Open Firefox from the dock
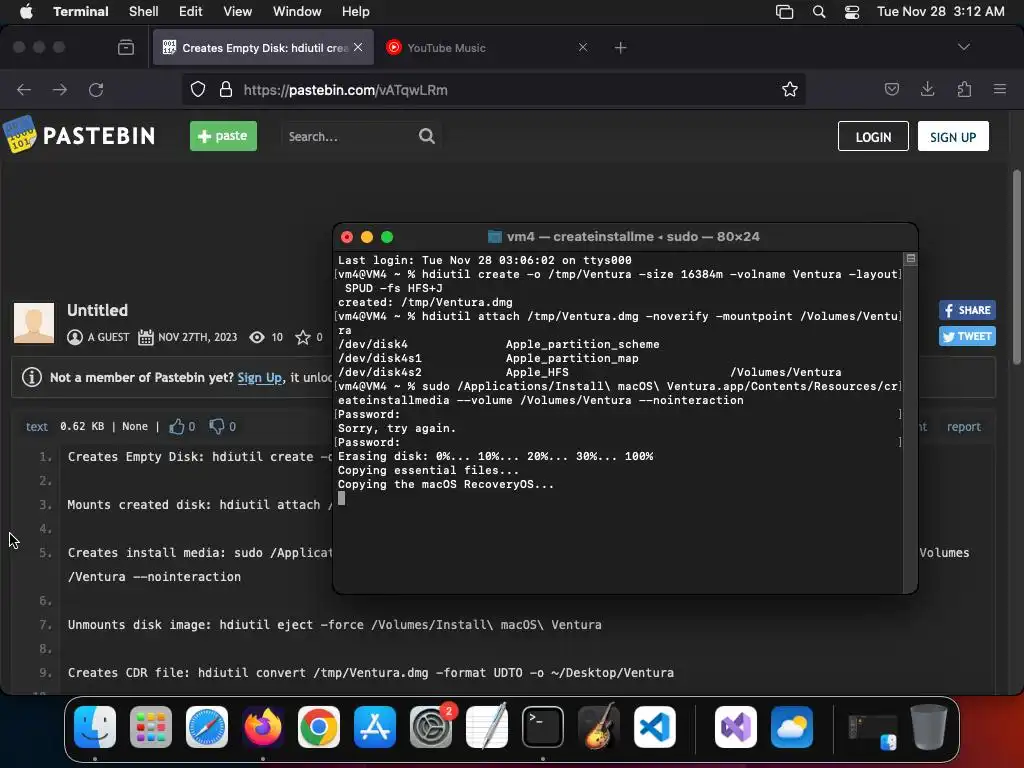1024x768 pixels. coord(263,727)
